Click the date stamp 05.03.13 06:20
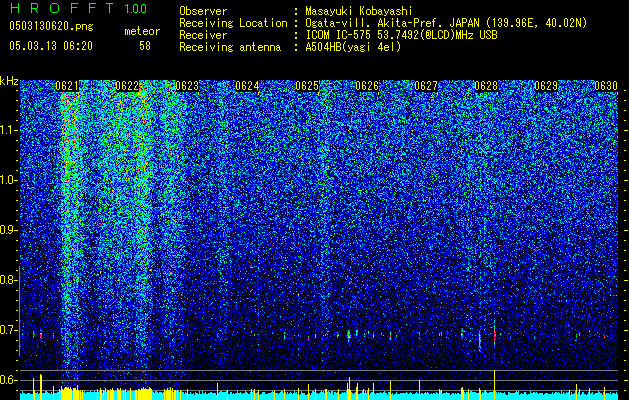Screen dimensions: 629x400 (51, 46)
